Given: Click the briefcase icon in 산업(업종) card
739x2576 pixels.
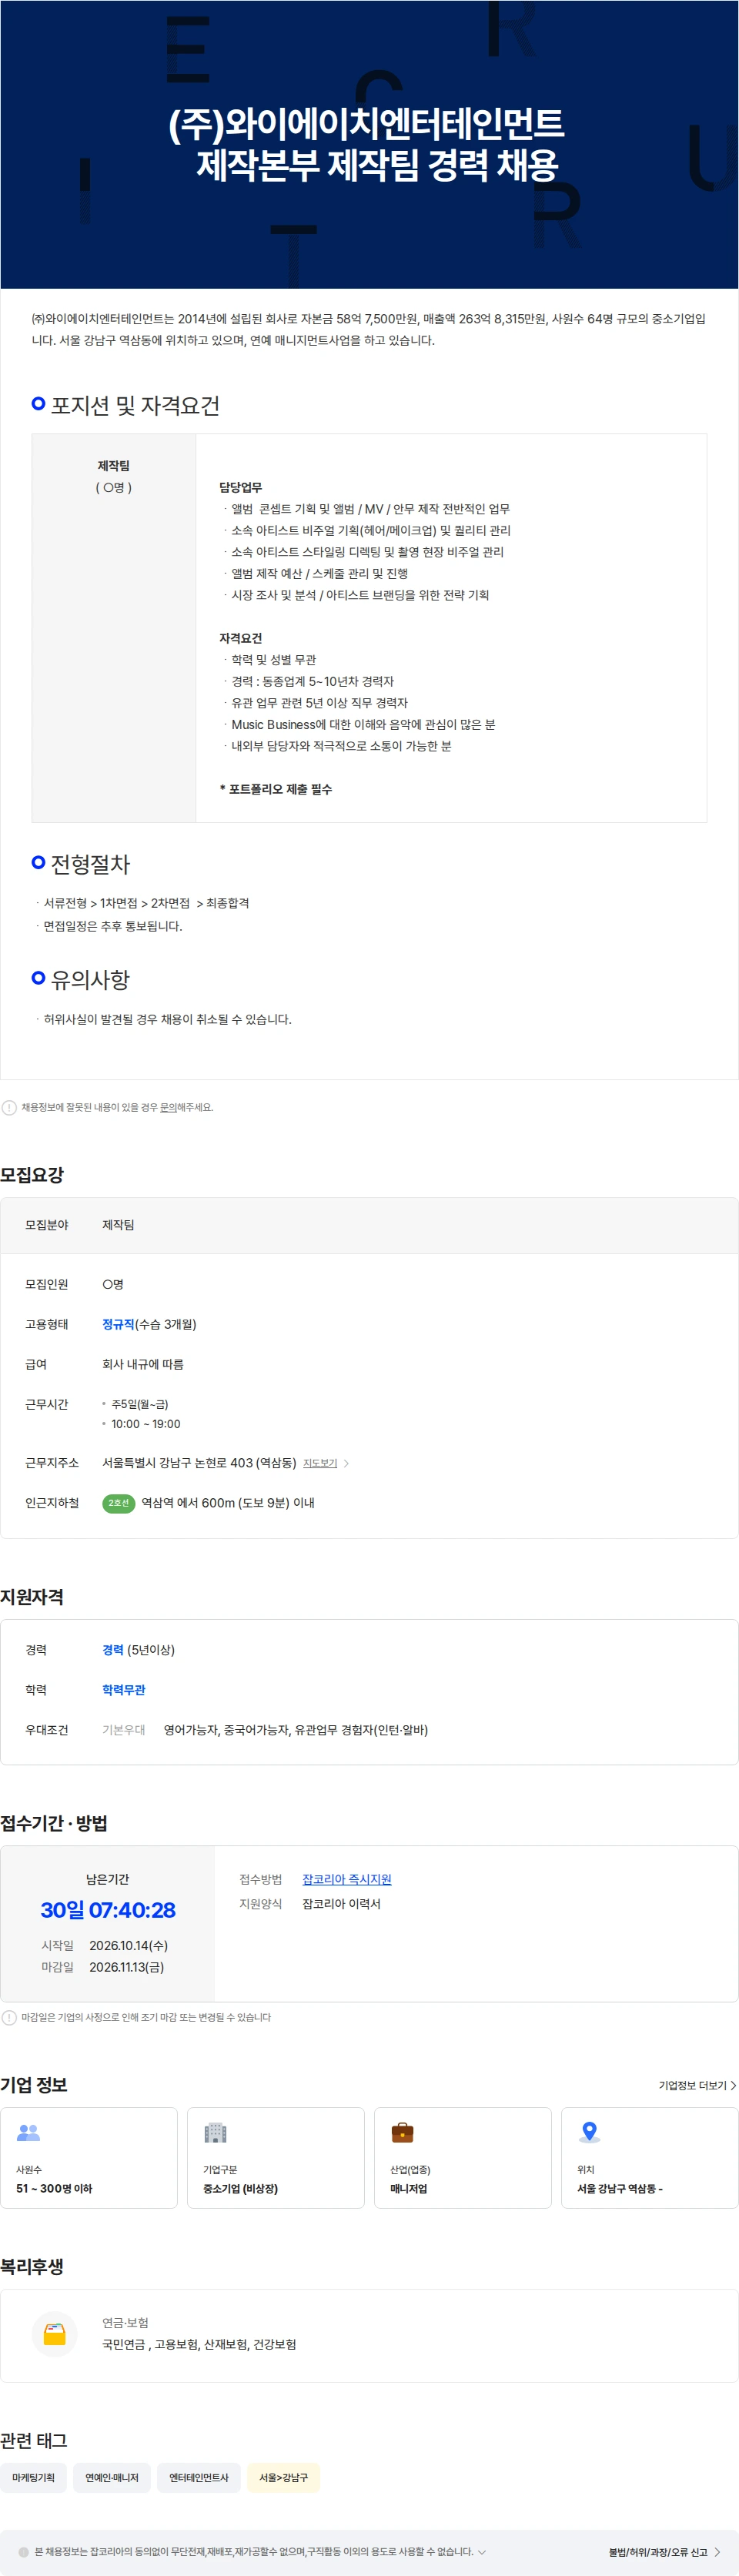Looking at the screenshot, I should [x=402, y=2133].
